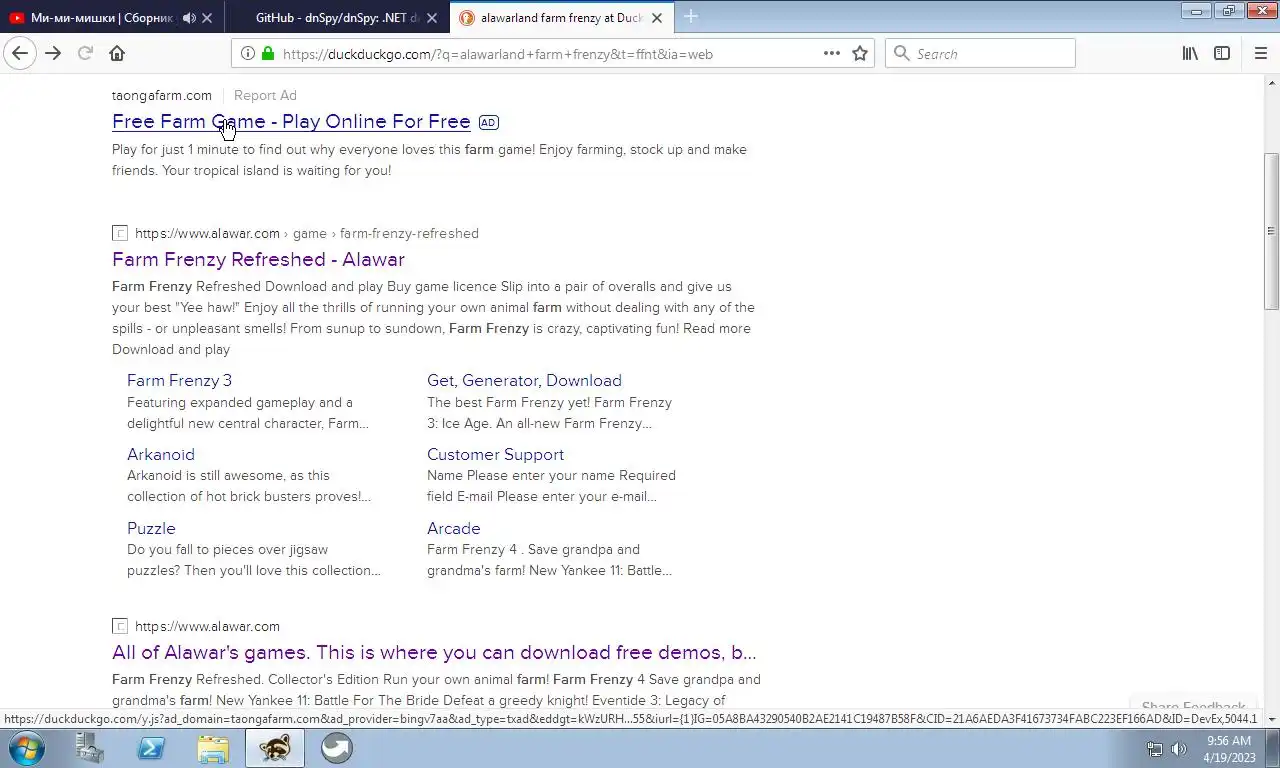Viewport: 1280px width, 768px height.
Task: Open the page actions three-dot menu
Action: click(x=832, y=54)
